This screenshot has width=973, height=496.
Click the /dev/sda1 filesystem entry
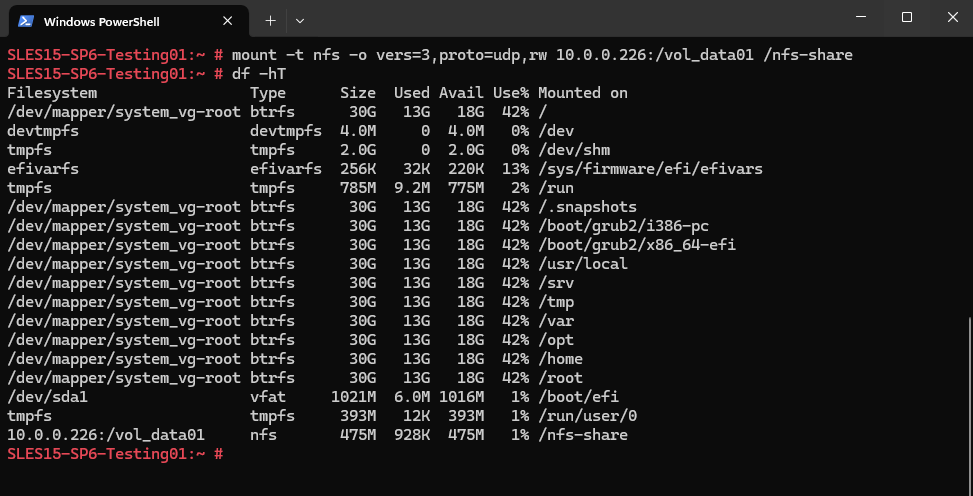coord(47,397)
